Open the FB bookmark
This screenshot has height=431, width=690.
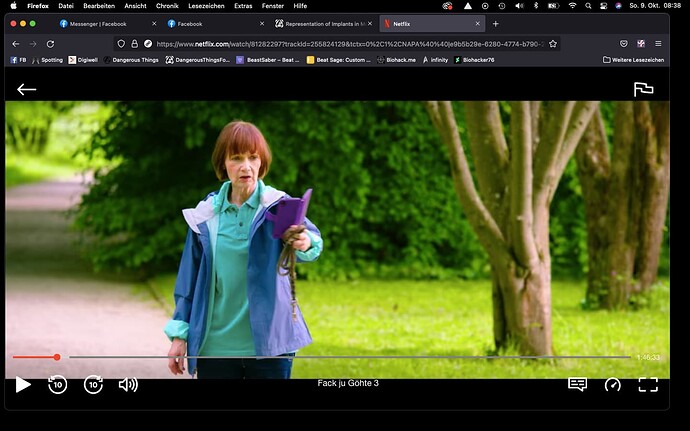coord(18,60)
